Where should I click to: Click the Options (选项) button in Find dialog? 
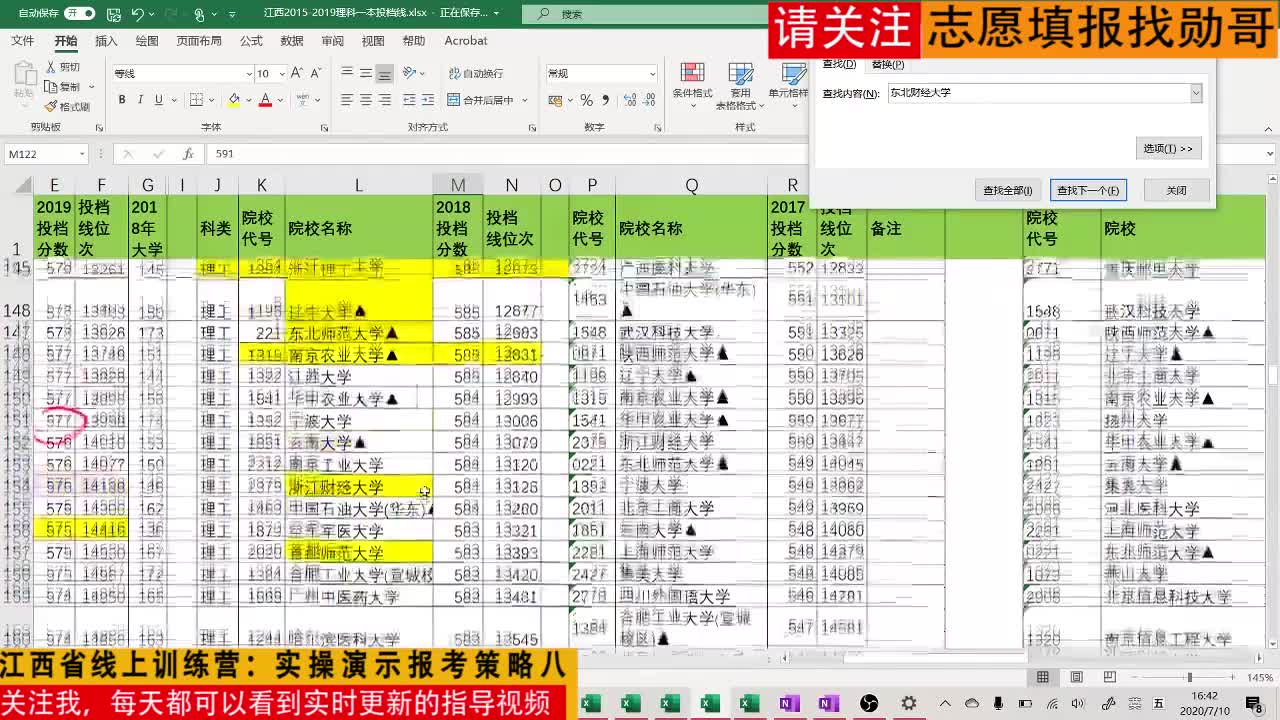click(1168, 148)
